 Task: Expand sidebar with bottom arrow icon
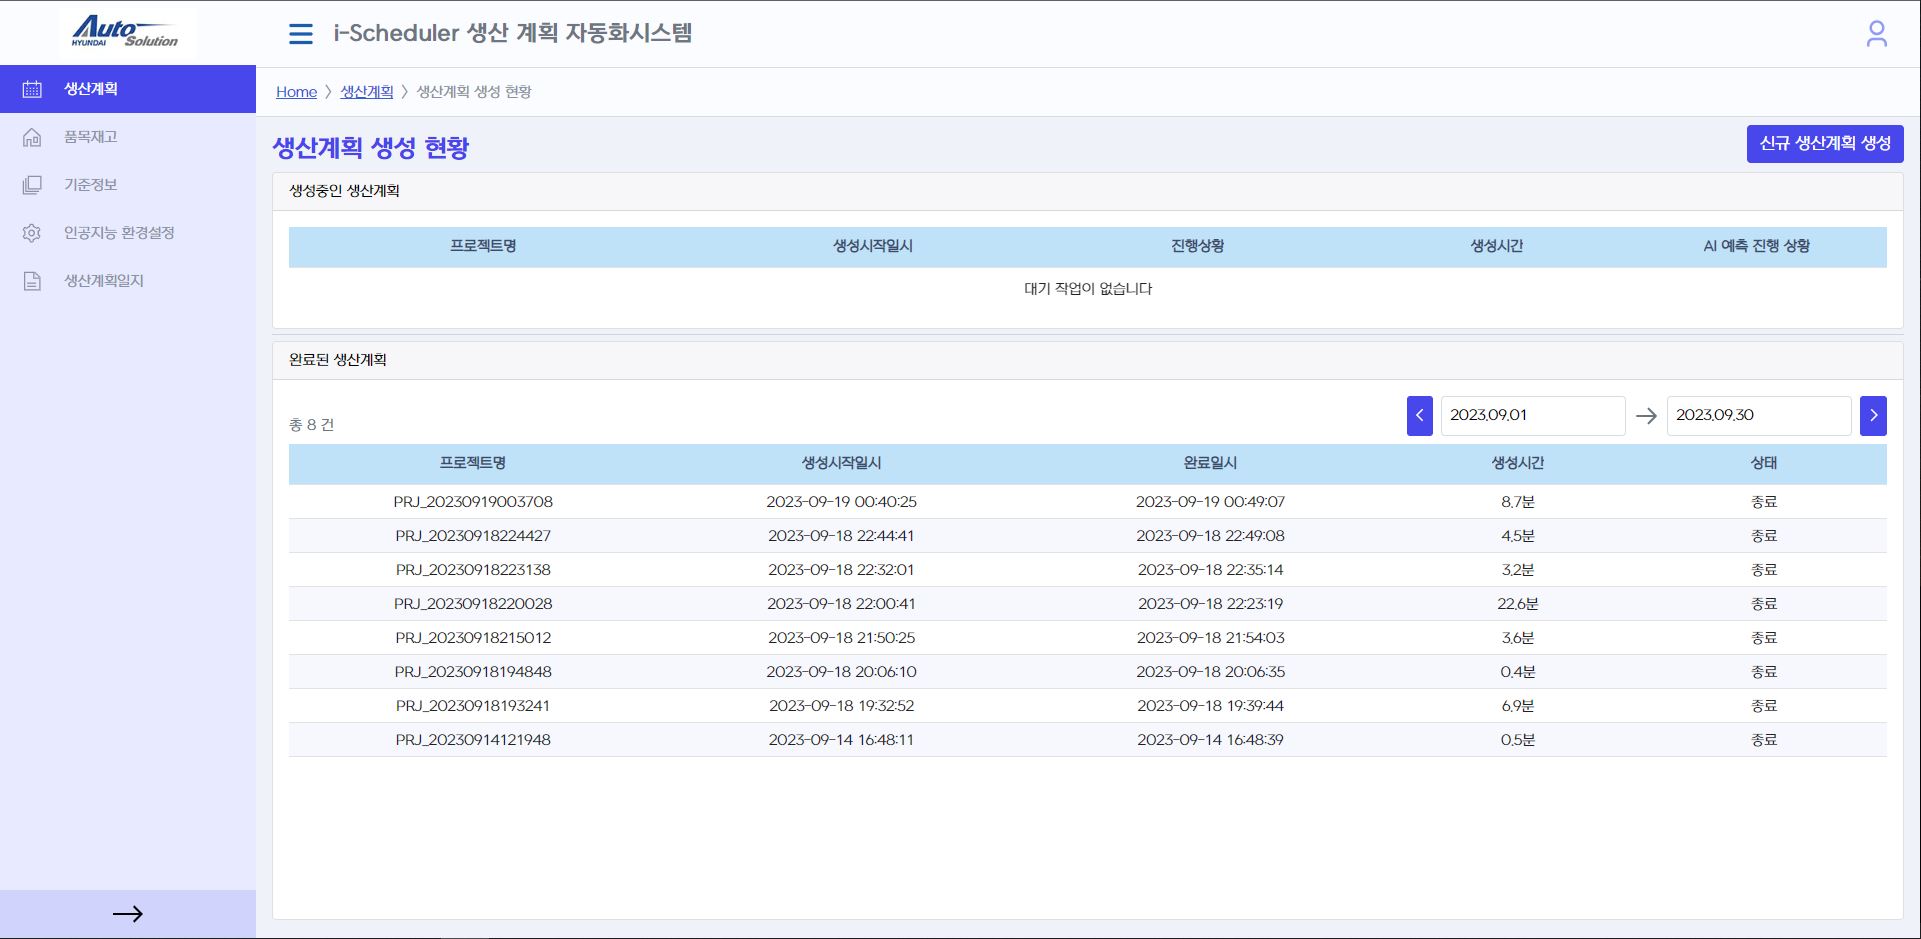(x=128, y=914)
